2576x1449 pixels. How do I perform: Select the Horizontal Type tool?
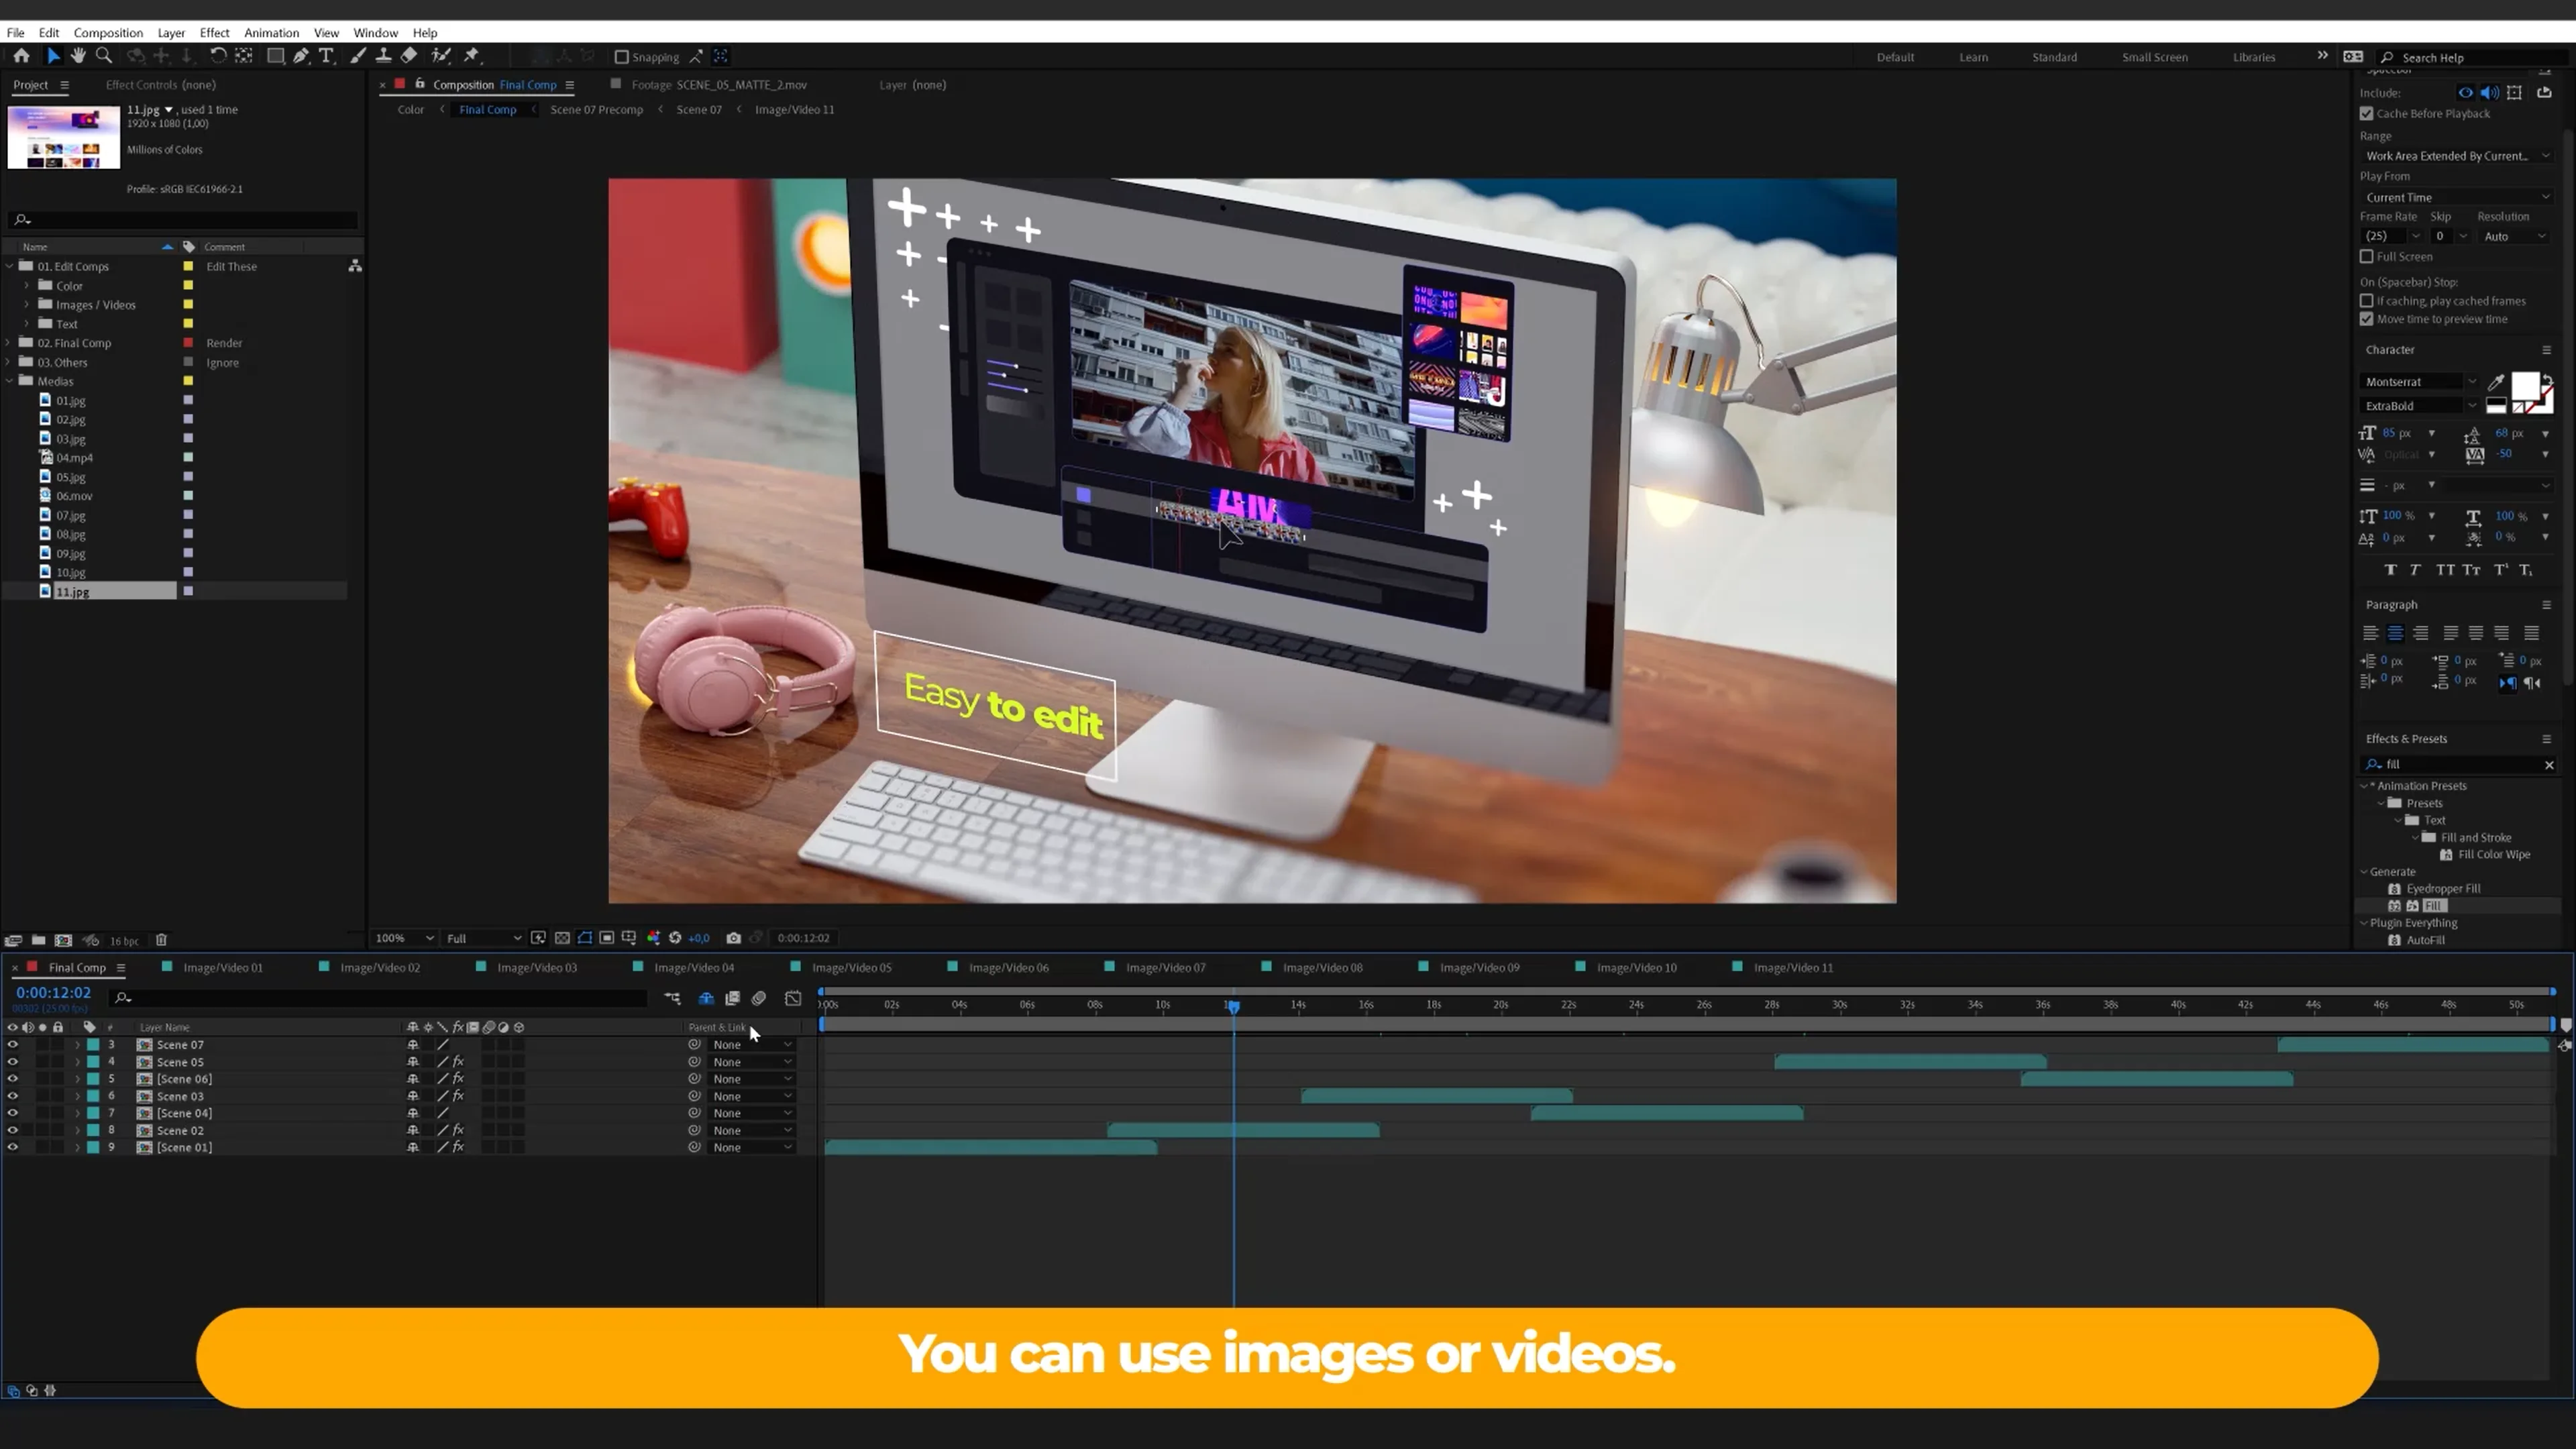pyautogui.click(x=326, y=56)
